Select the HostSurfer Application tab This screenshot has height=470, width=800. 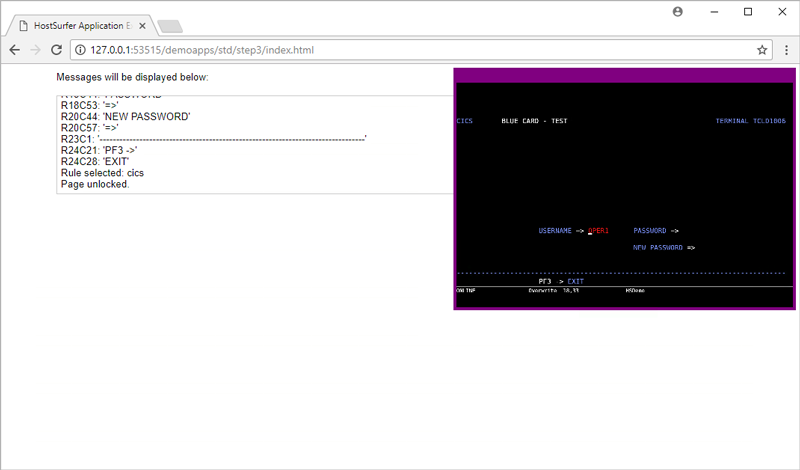point(82,26)
